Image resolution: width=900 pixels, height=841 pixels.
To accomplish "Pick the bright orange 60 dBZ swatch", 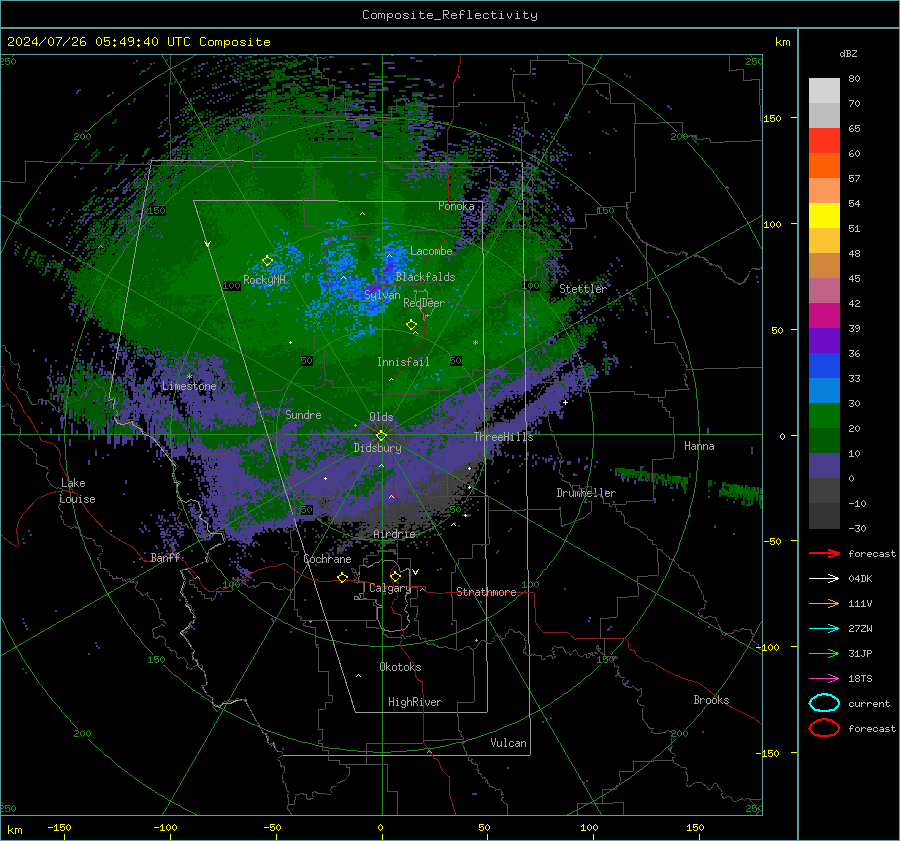I will [x=824, y=165].
